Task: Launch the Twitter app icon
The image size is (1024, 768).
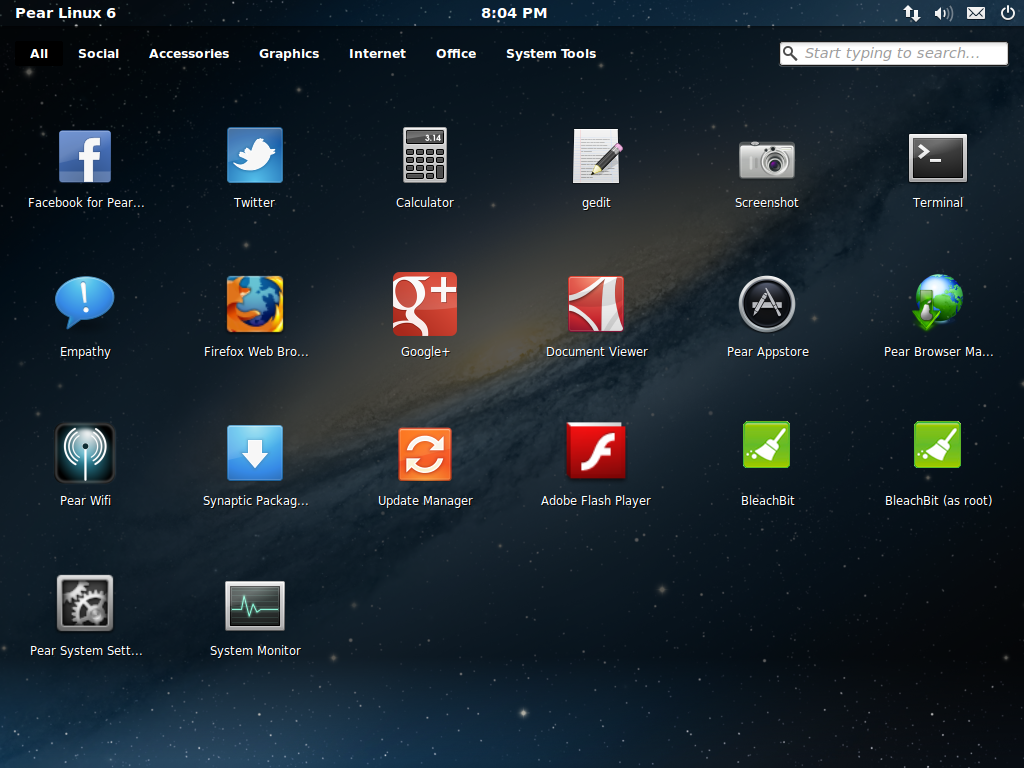Action: (255, 155)
